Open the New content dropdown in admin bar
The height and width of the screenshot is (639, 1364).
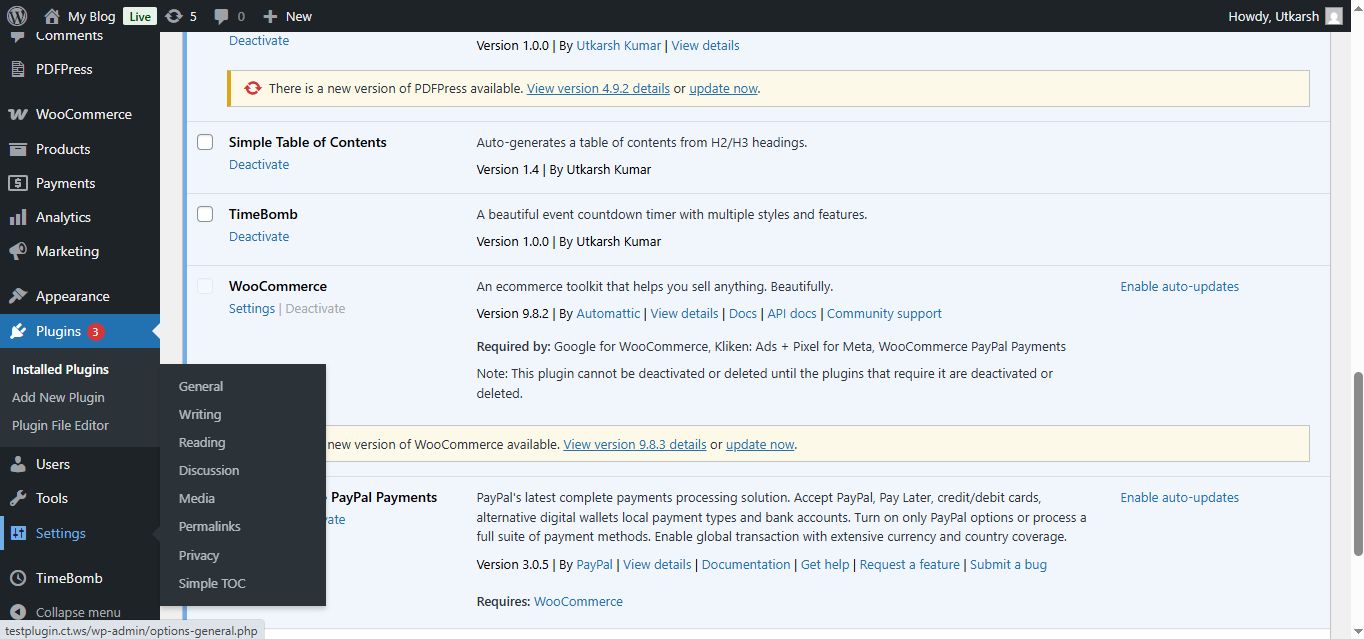pos(287,16)
